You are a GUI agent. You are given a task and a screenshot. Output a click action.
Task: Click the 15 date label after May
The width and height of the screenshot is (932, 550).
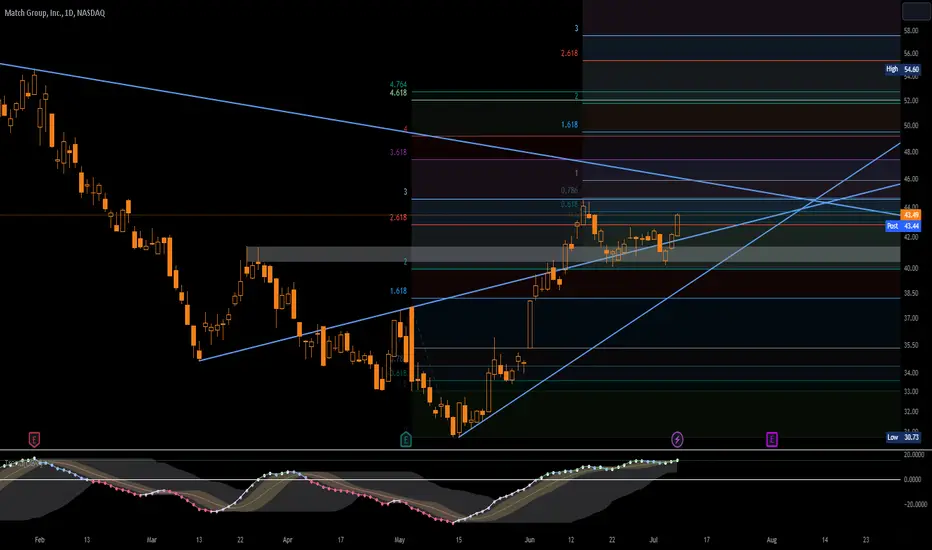point(459,540)
